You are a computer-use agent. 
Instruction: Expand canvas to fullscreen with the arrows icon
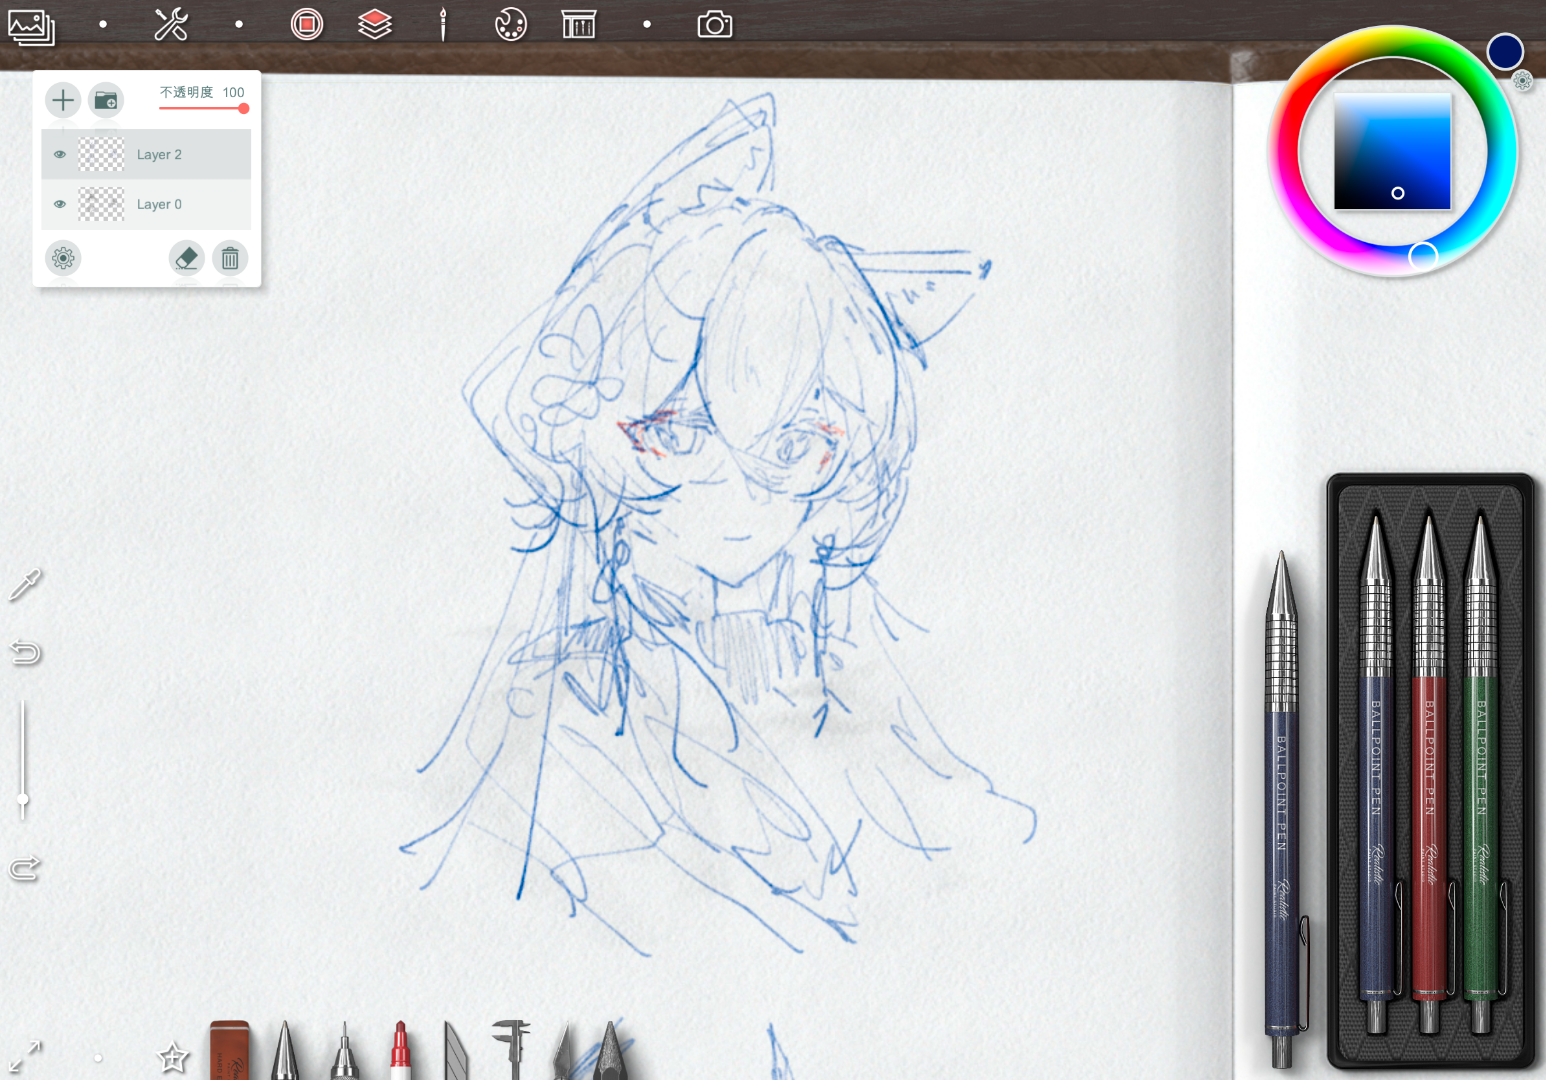pyautogui.click(x=25, y=1056)
